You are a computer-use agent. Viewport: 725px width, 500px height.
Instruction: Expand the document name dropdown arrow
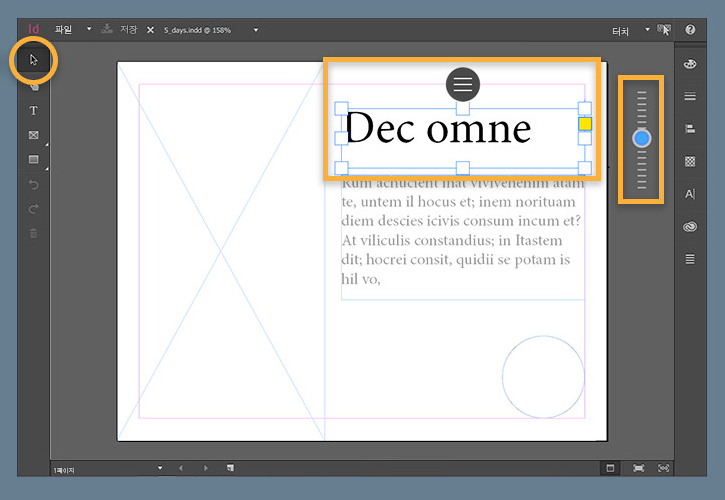[256, 30]
